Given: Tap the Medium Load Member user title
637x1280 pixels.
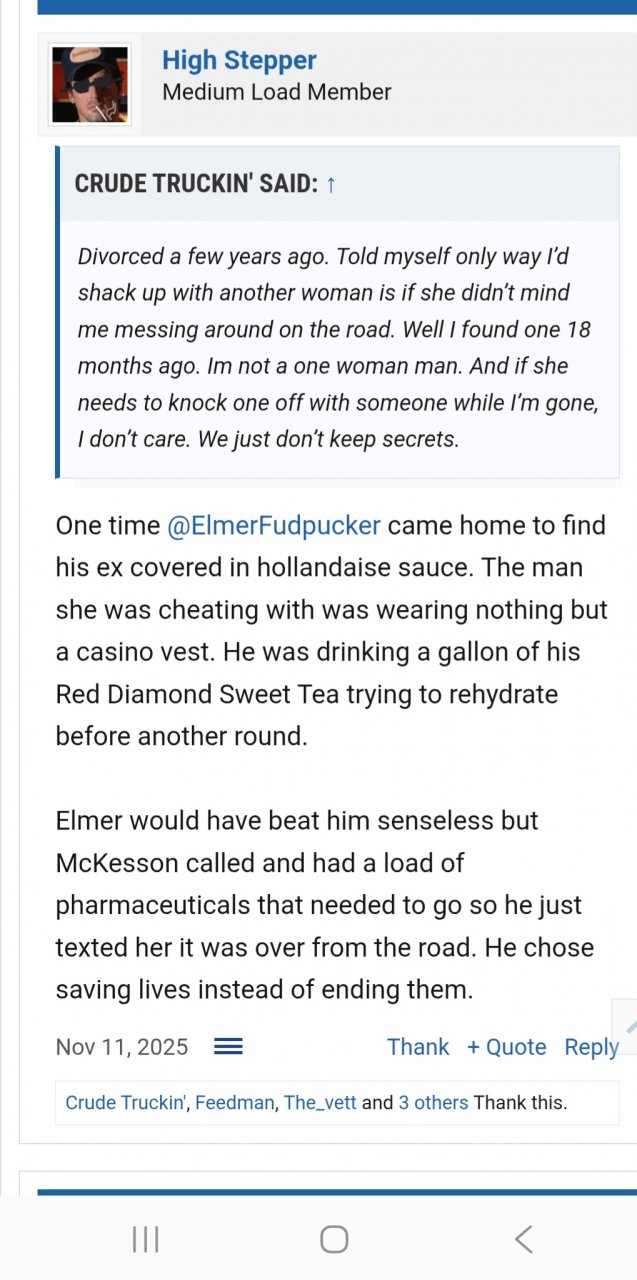Looking at the screenshot, I should point(277,92).
